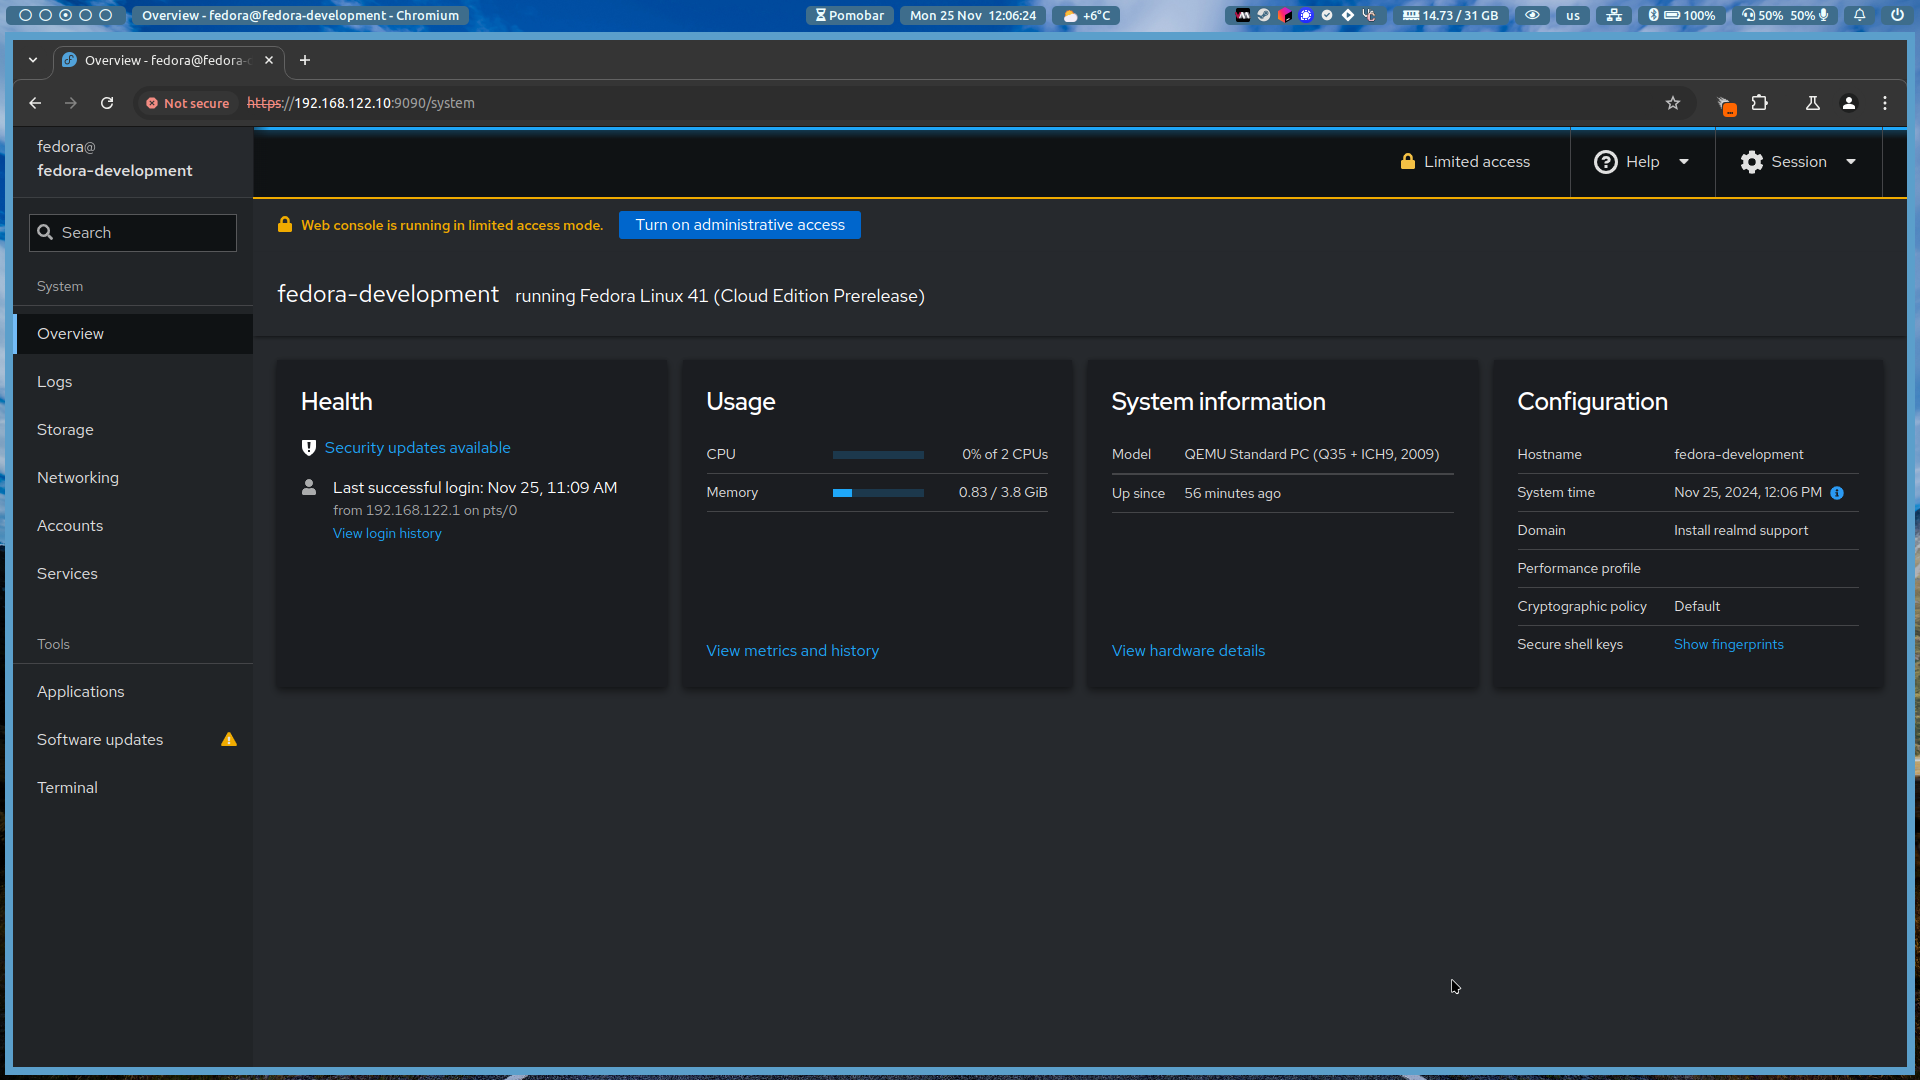The width and height of the screenshot is (1920, 1080).
Task: Switch to the third workspace indicator
Action: pos(65,15)
